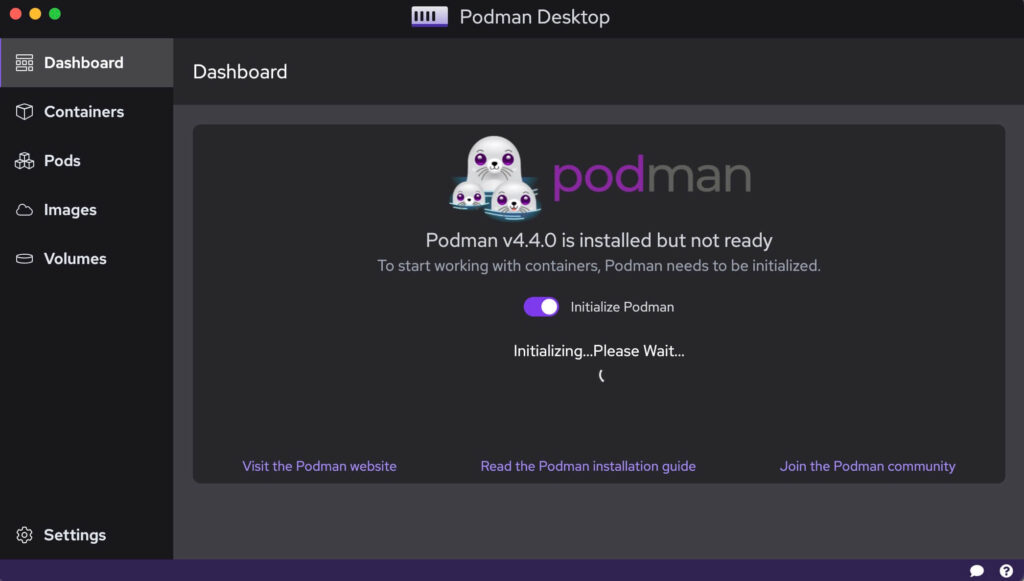
Task: Click the Containers cube icon
Action: click(x=24, y=112)
